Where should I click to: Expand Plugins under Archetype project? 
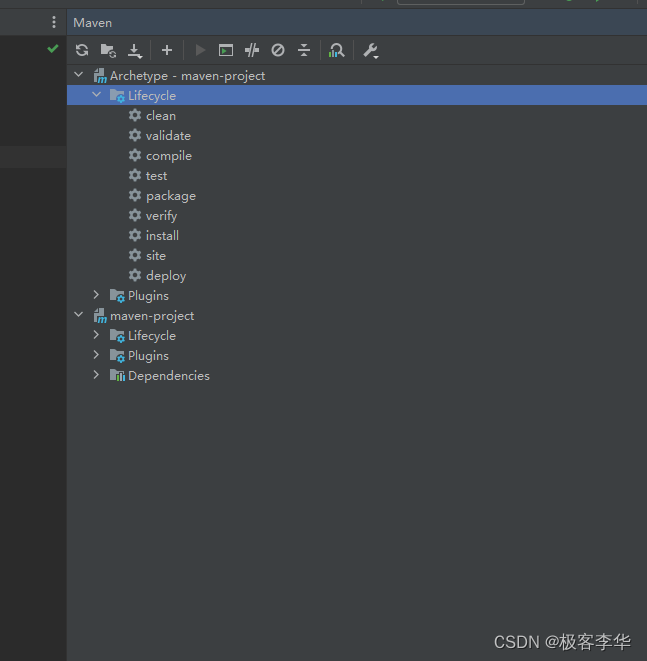97,295
